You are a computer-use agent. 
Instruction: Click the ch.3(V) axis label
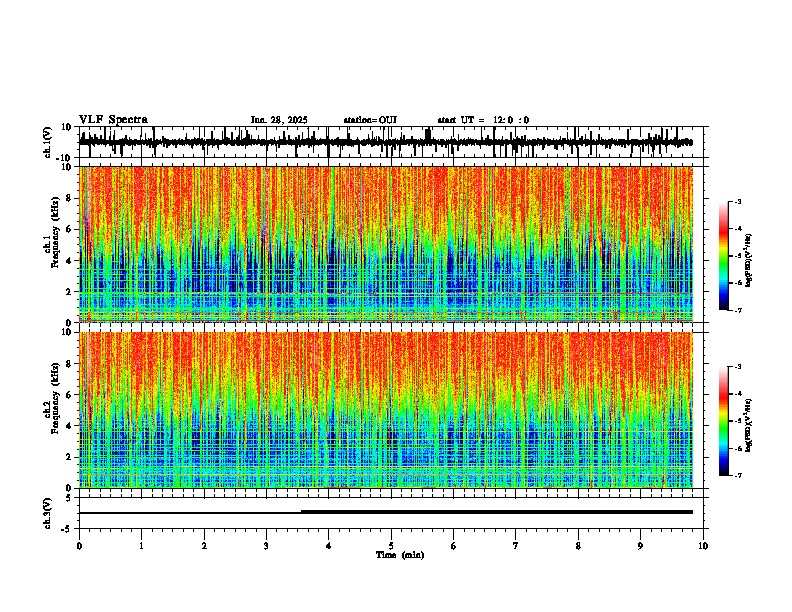[48, 513]
